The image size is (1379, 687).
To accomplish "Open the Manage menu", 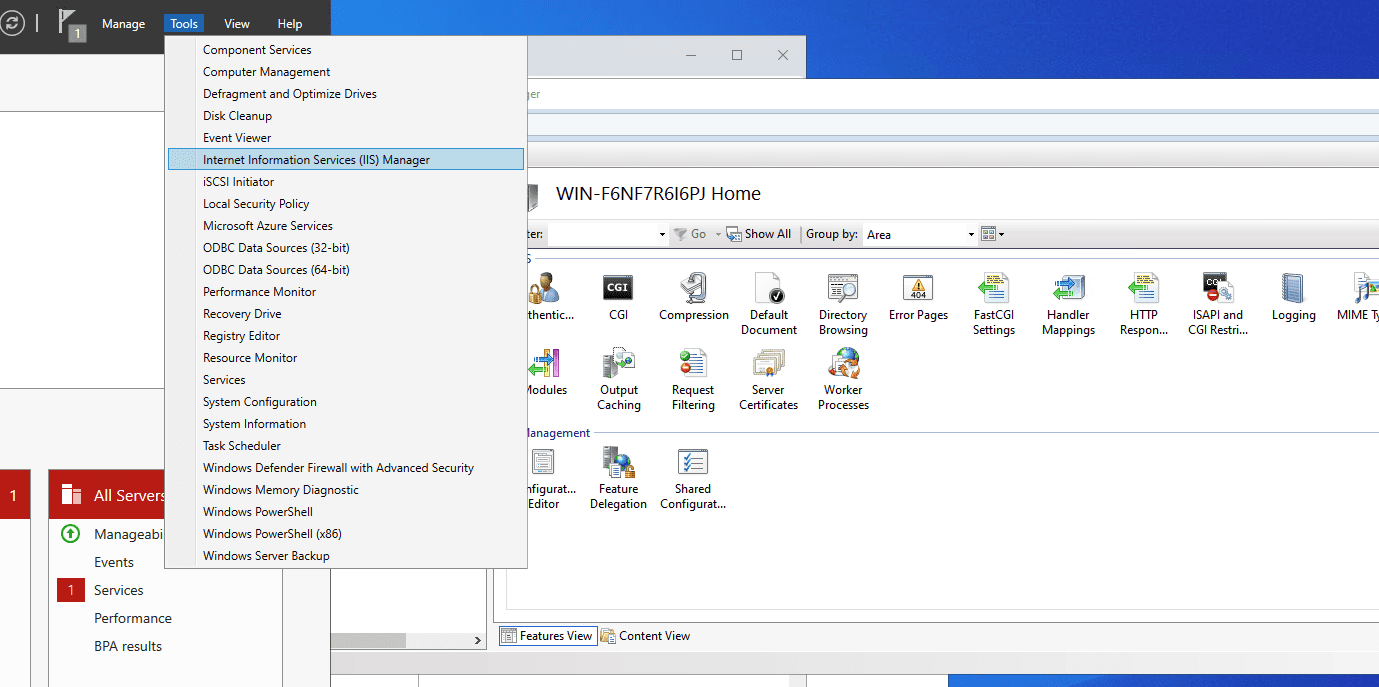I will click(123, 24).
